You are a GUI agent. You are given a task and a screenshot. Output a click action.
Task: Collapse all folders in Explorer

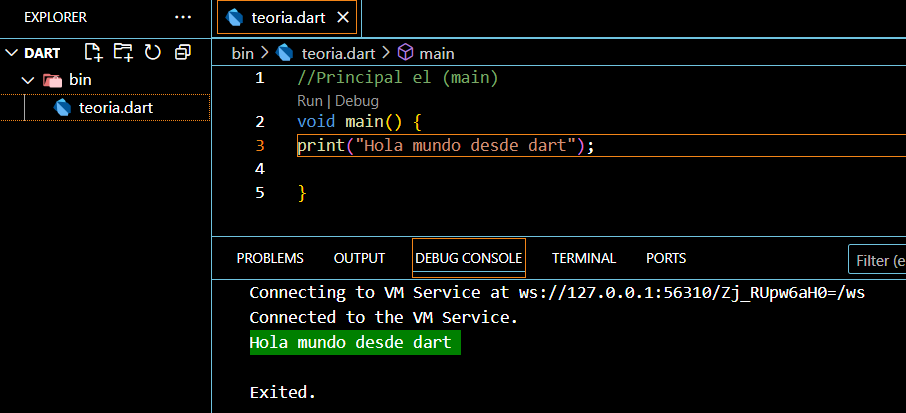tap(183, 52)
